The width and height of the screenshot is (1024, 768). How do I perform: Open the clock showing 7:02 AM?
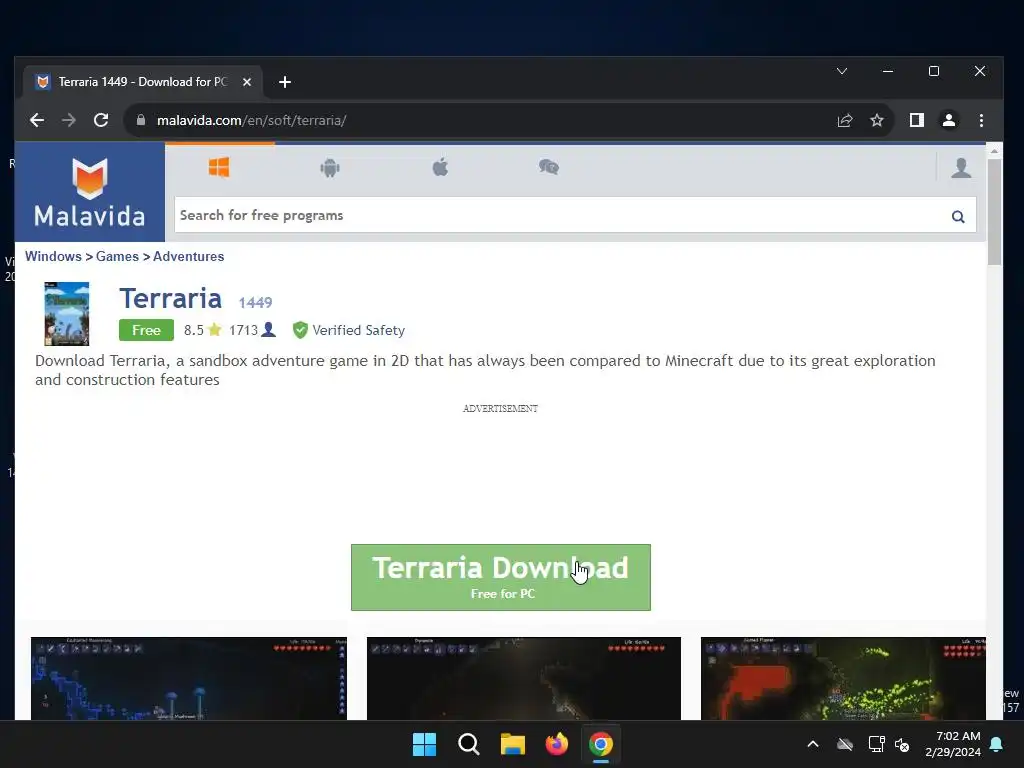point(953,744)
